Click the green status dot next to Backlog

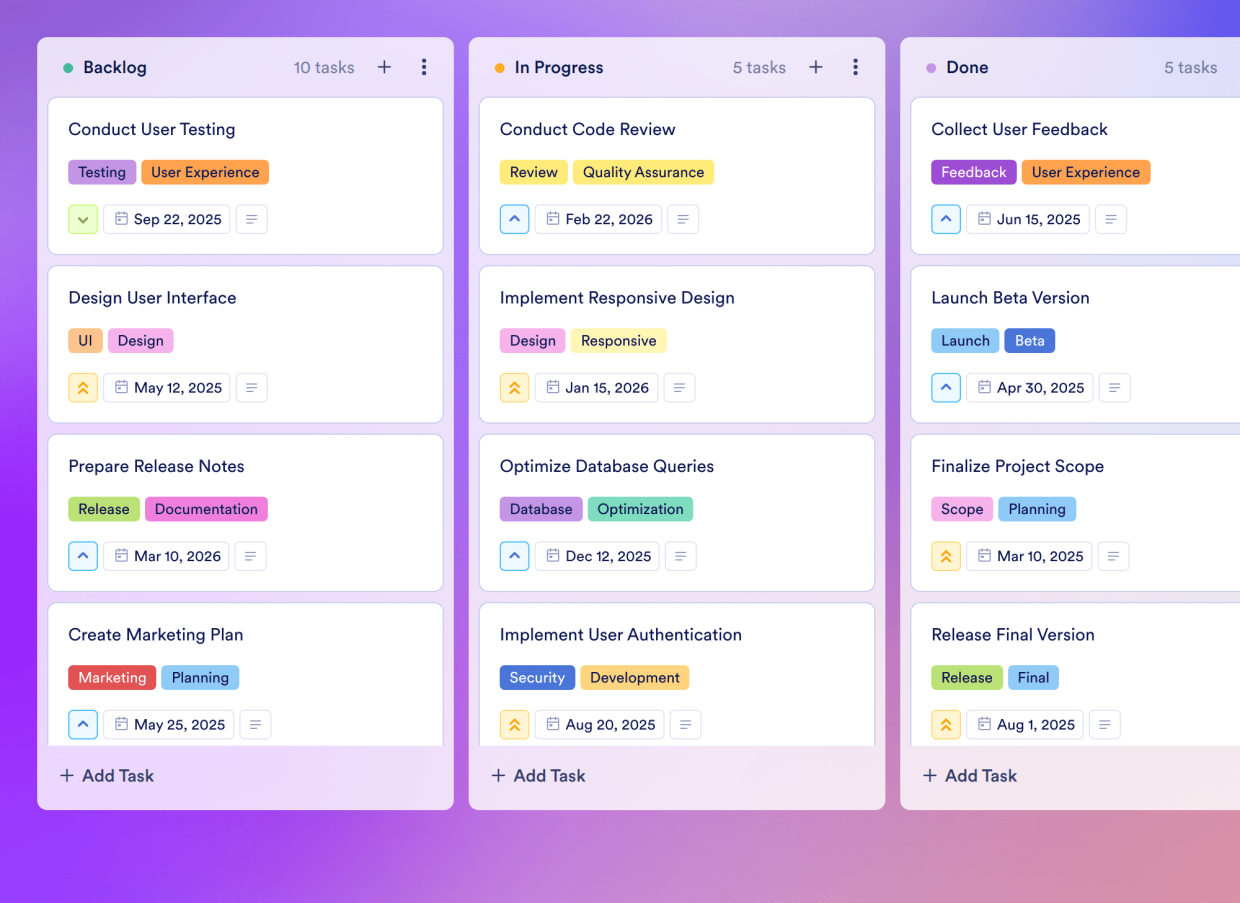pos(68,67)
